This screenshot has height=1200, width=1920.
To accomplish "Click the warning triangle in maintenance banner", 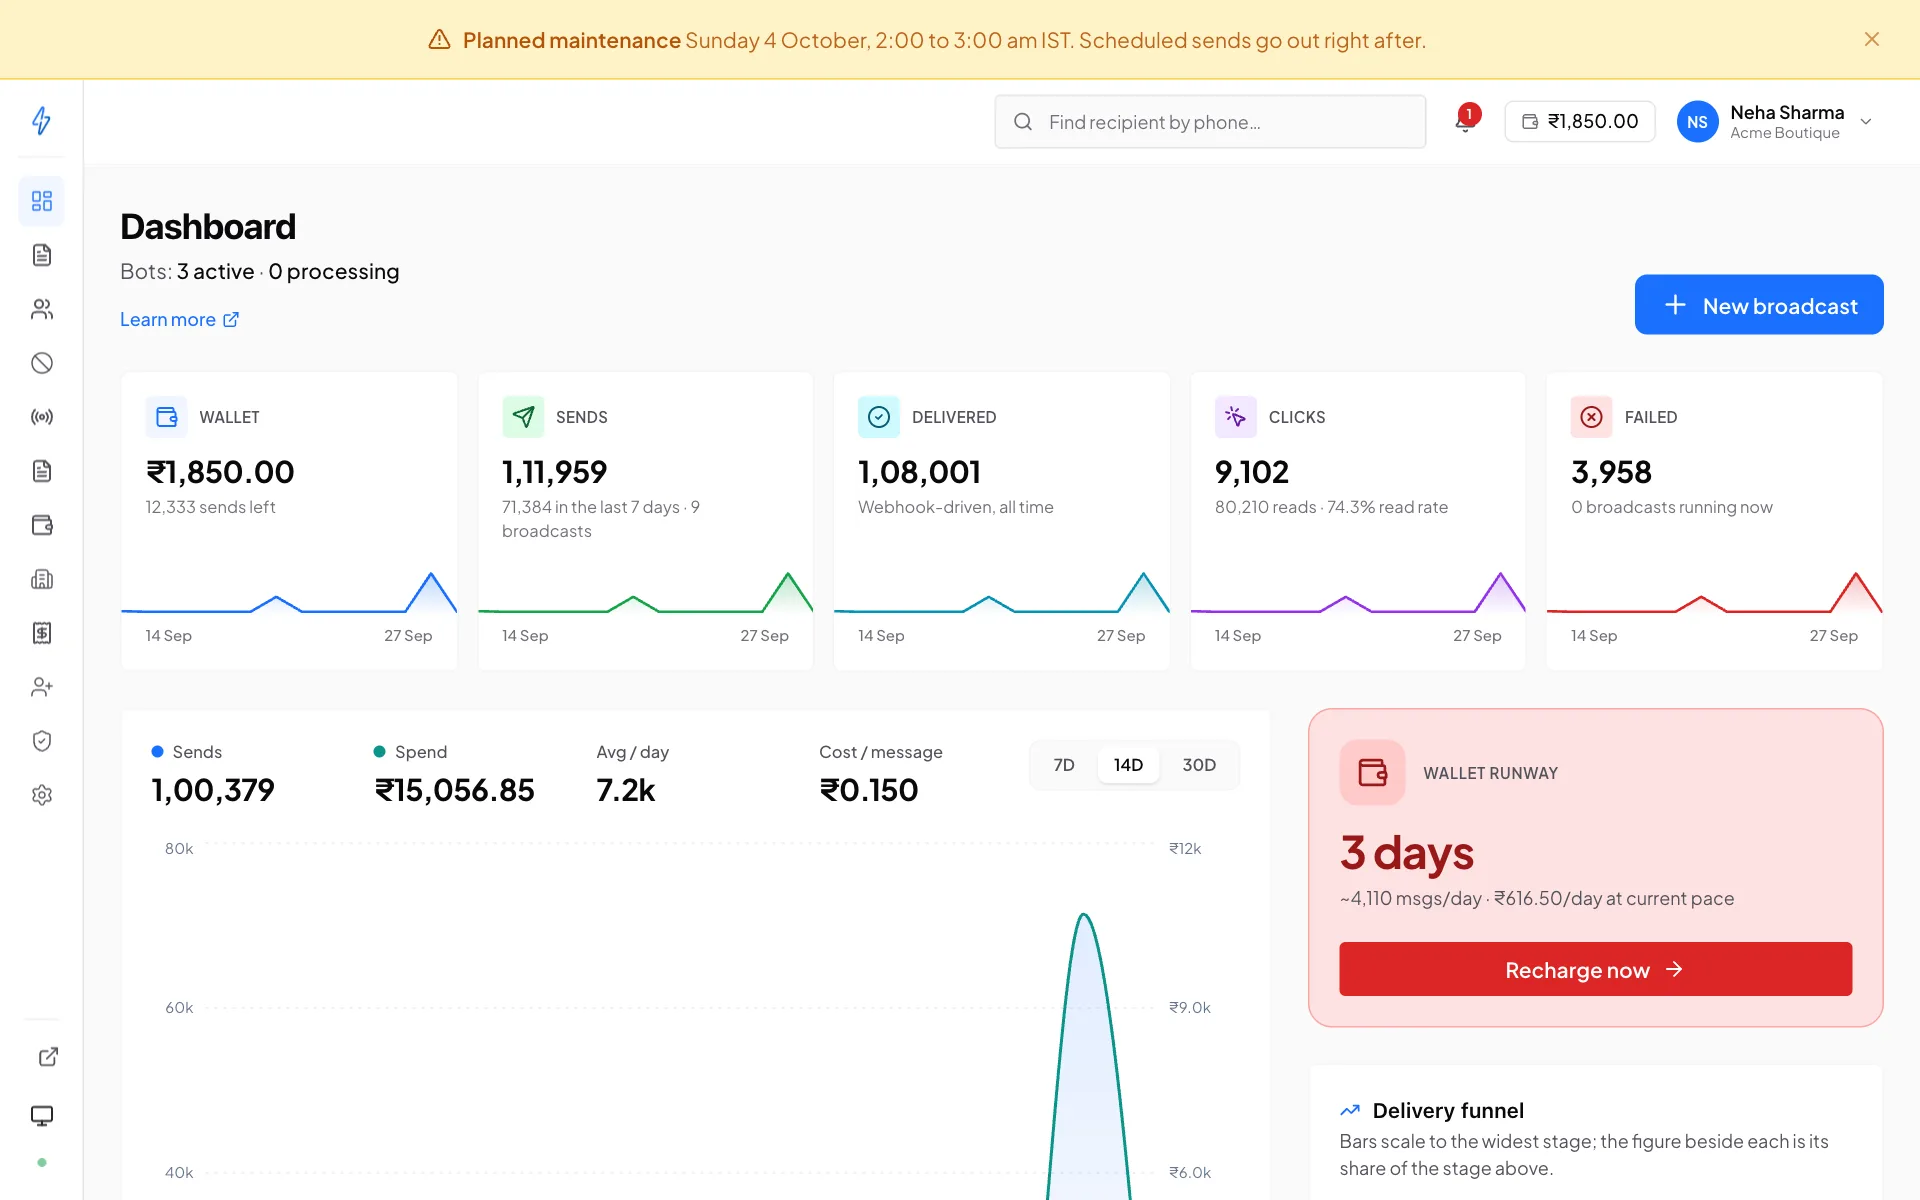I will 439,40.
